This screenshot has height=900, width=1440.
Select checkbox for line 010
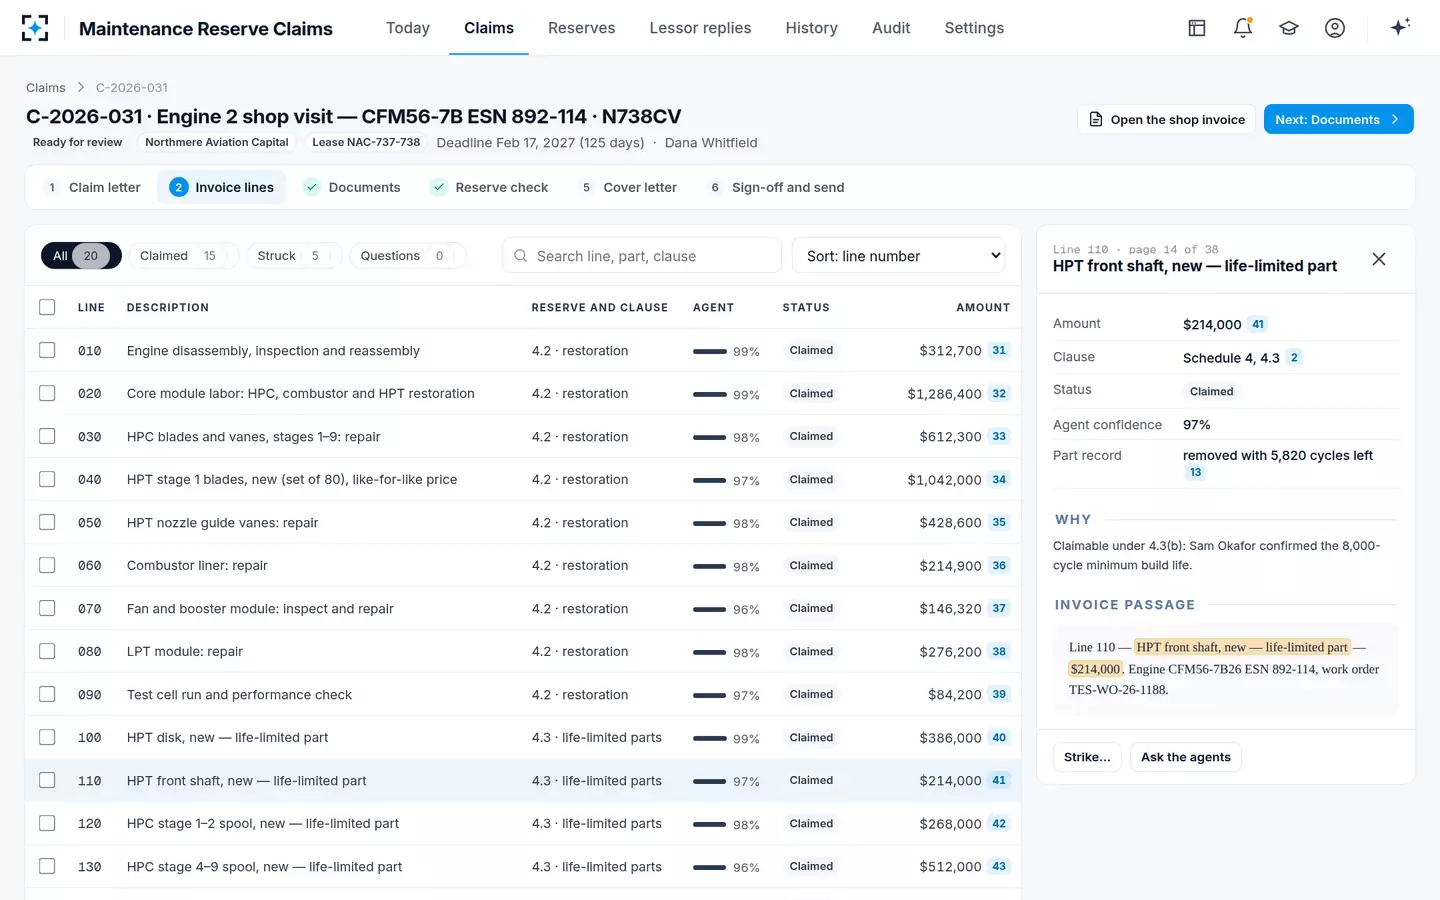pyautogui.click(x=47, y=350)
